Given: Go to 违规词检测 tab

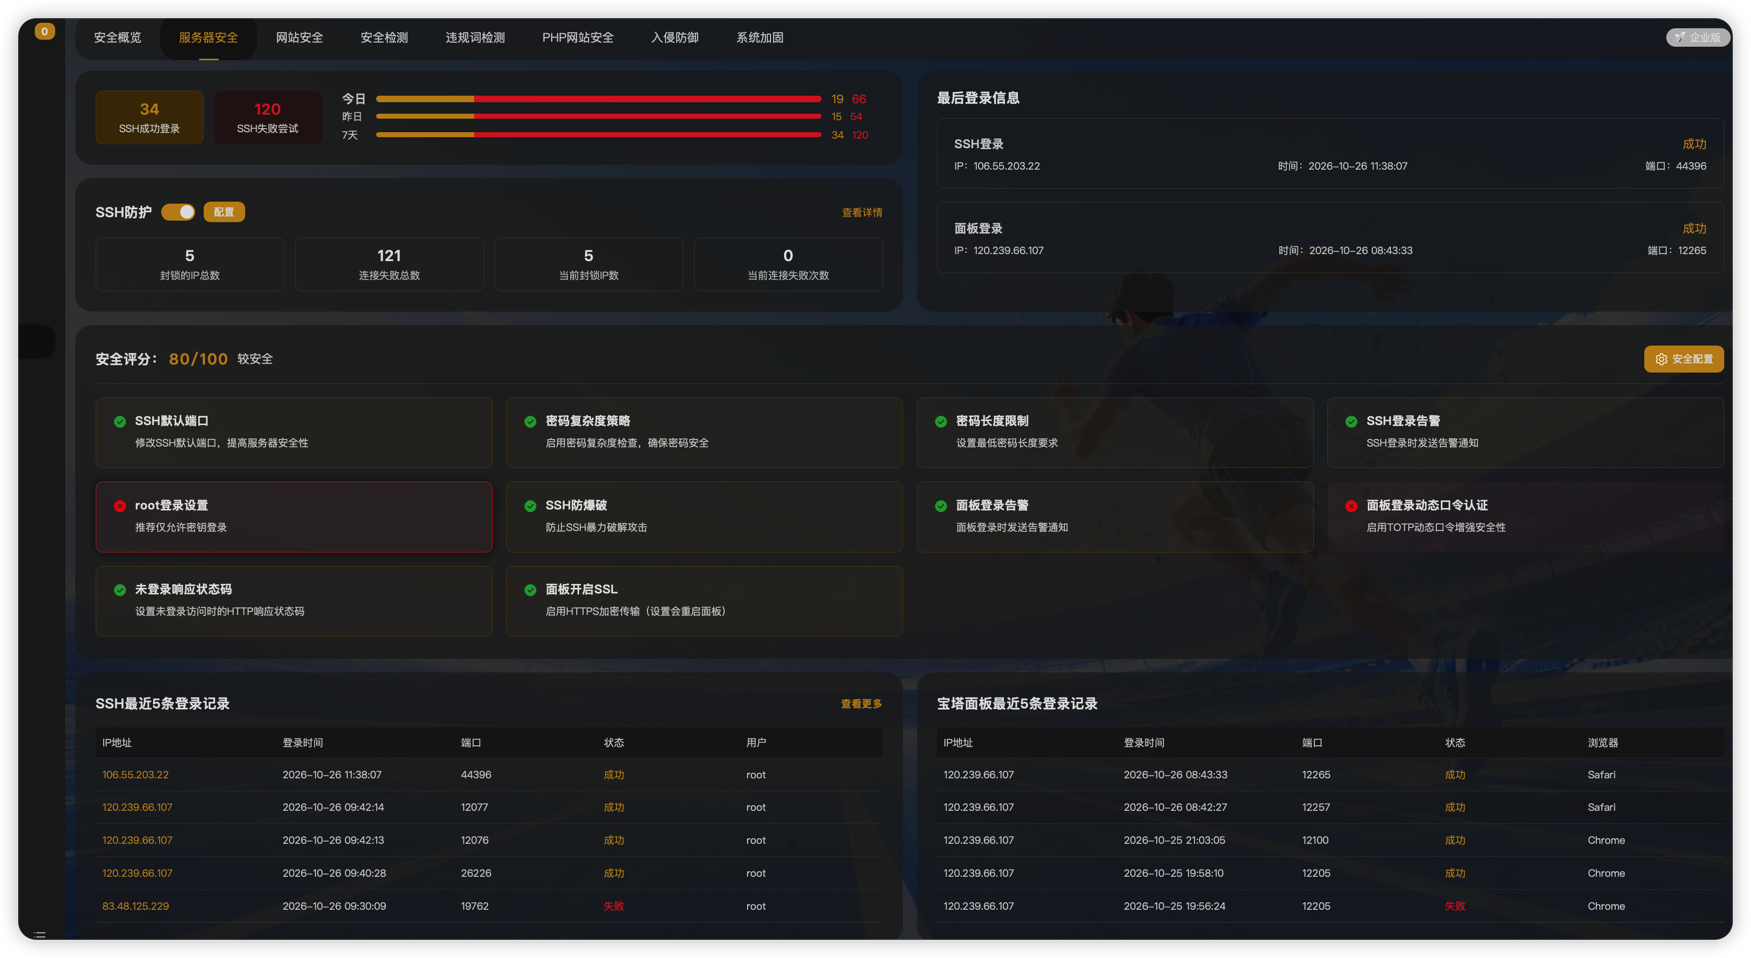Looking at the screenshot, I should point(475,38).
